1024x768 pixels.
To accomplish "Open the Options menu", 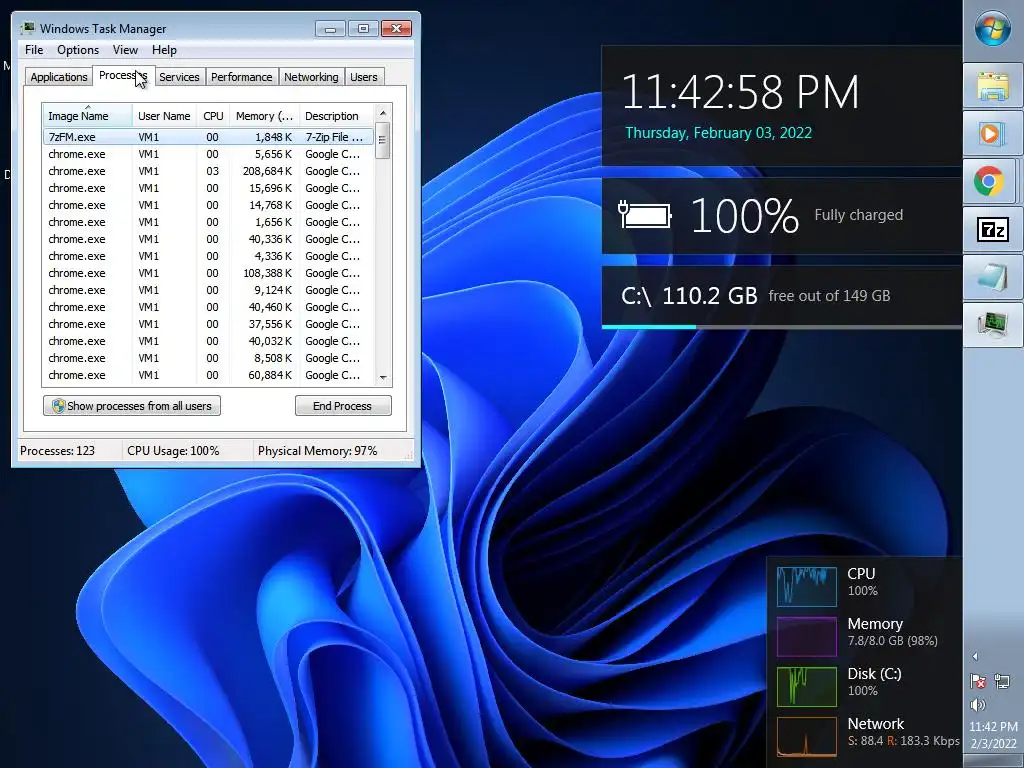I will [78, 50].
